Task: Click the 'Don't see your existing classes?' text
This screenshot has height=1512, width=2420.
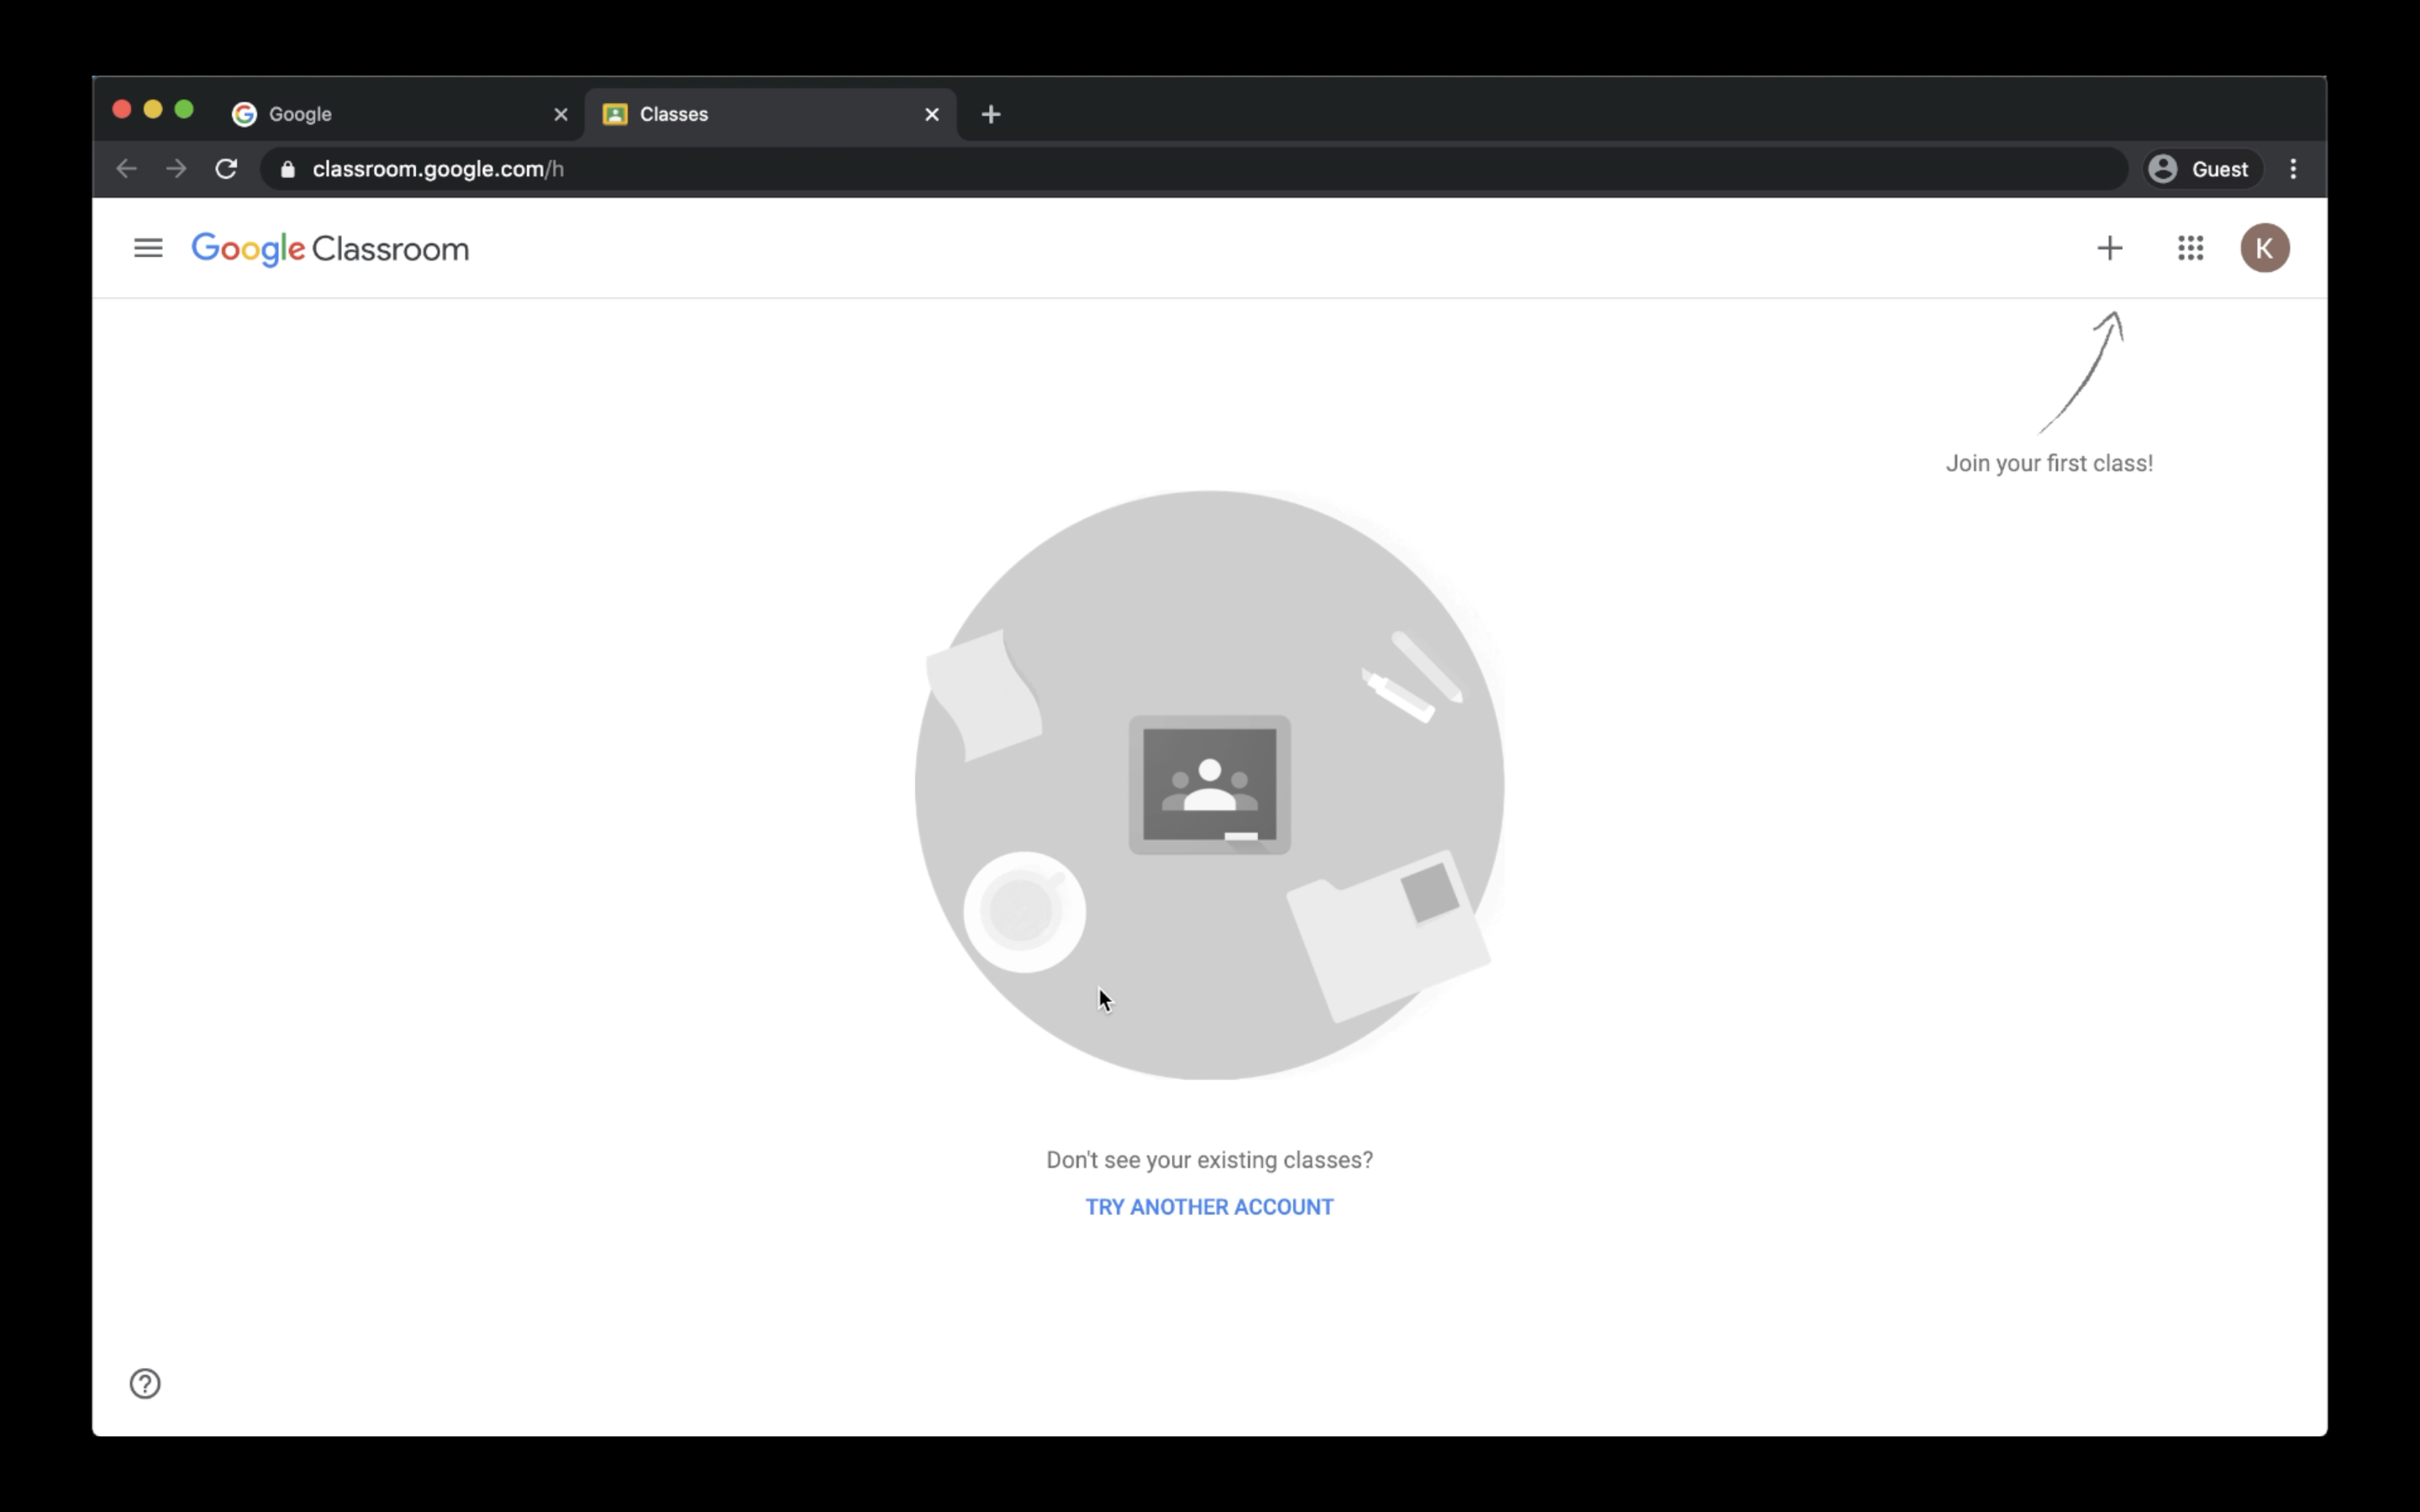Action: point(1209,1160)
